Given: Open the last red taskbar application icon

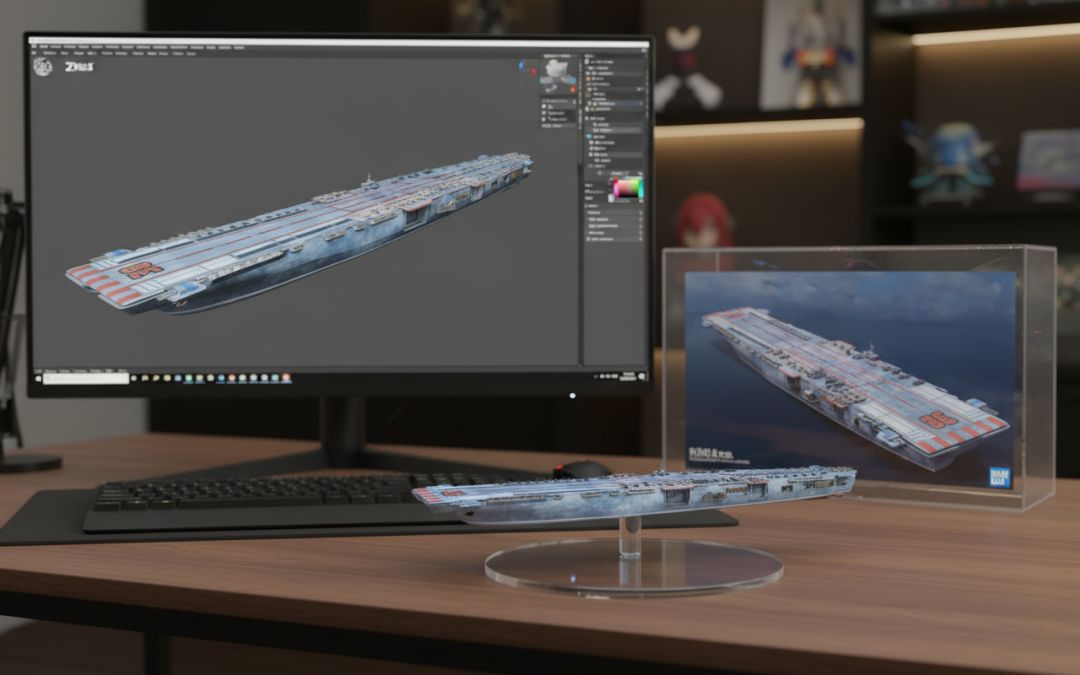Looking at the screenshot, I should point(287,378).
